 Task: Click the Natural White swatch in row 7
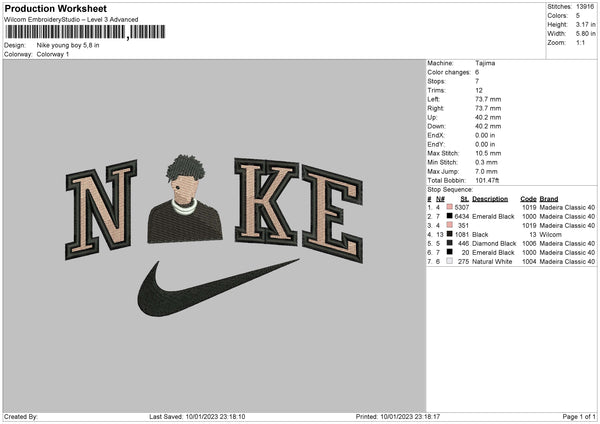point(450,261)
